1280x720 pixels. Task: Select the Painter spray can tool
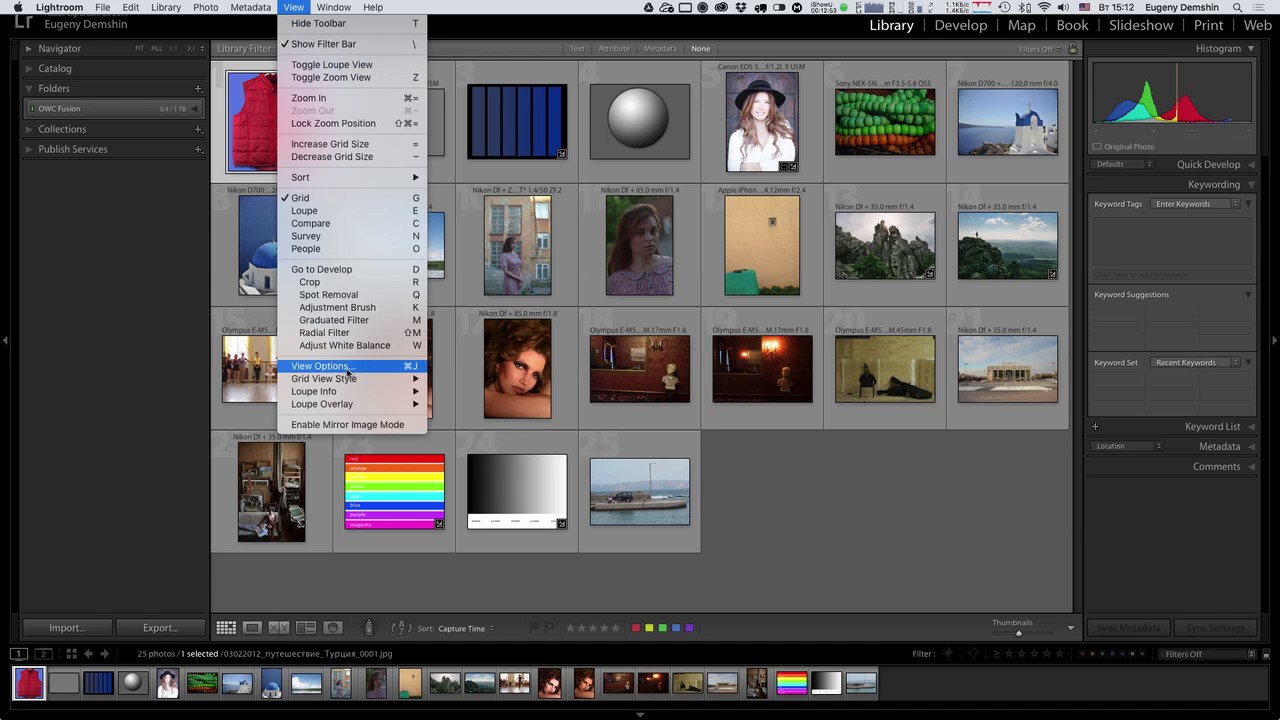click(368, 628)
